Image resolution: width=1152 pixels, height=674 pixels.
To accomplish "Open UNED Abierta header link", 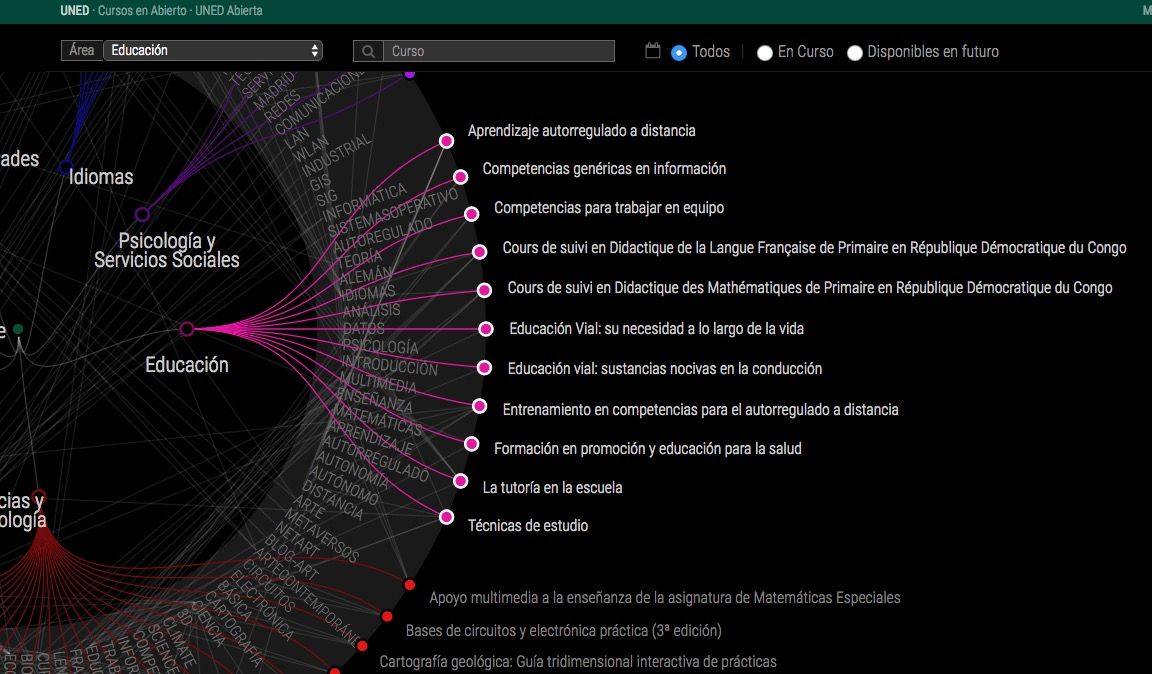I will 228,10.
